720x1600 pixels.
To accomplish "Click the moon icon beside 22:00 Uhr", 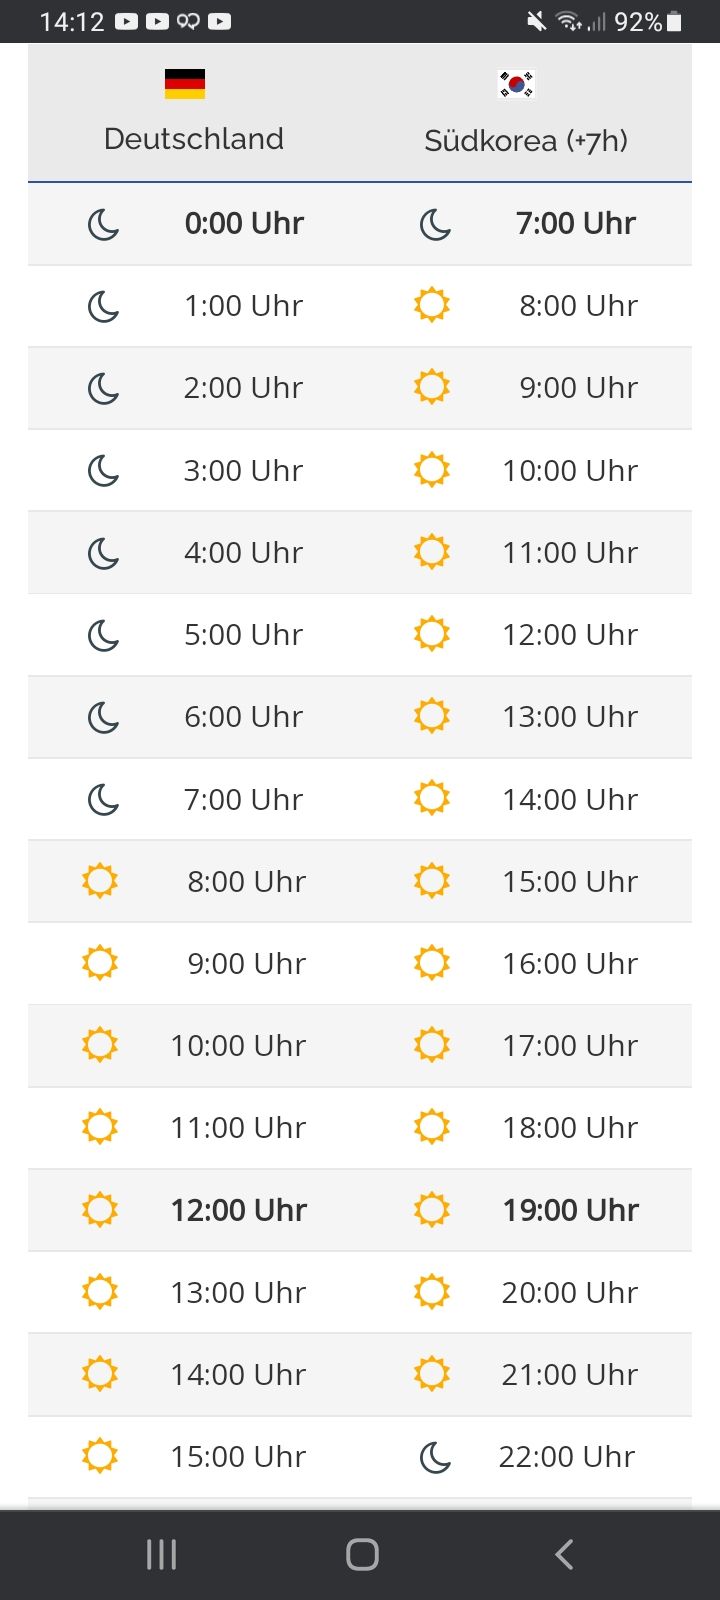I will (x=435, y=1457).
